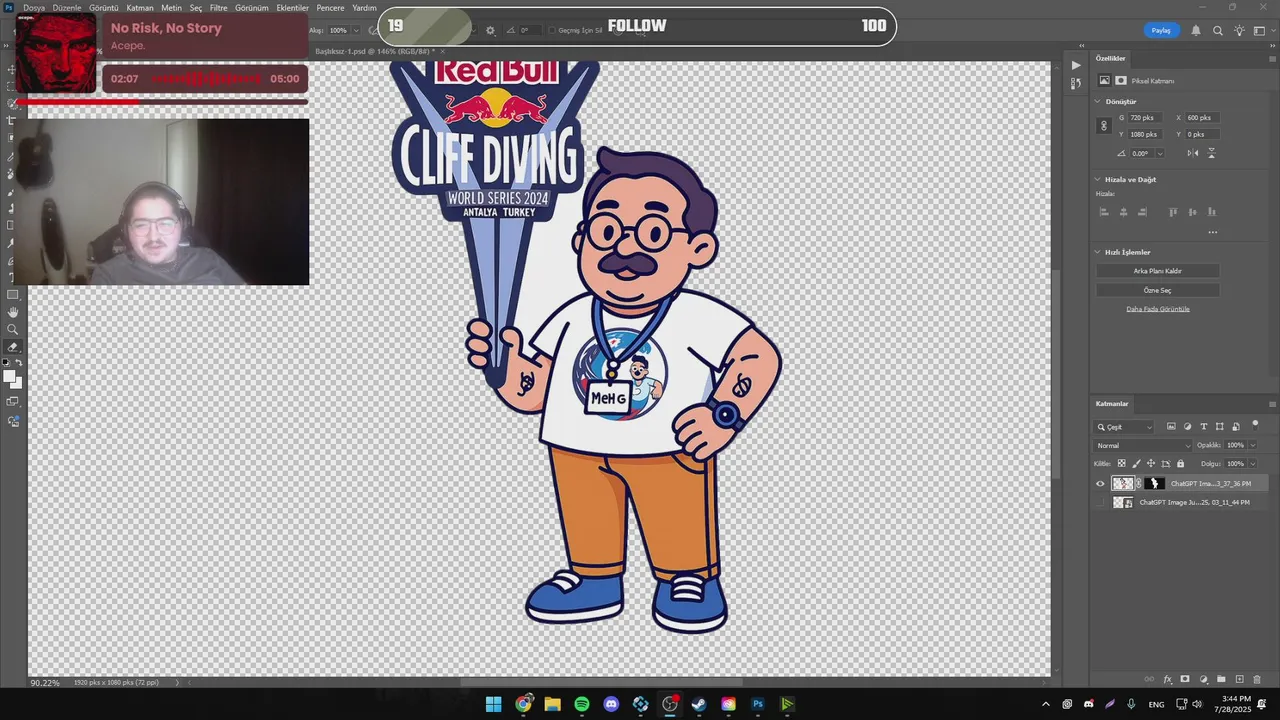
Task: Align left edges in Hizala section
Action: [1104, 212]
